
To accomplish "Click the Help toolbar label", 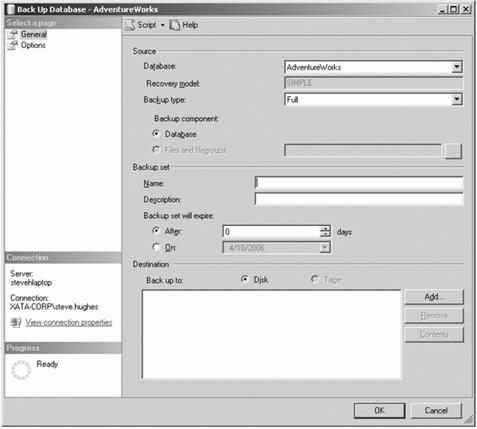I will [x=190, y=25].
